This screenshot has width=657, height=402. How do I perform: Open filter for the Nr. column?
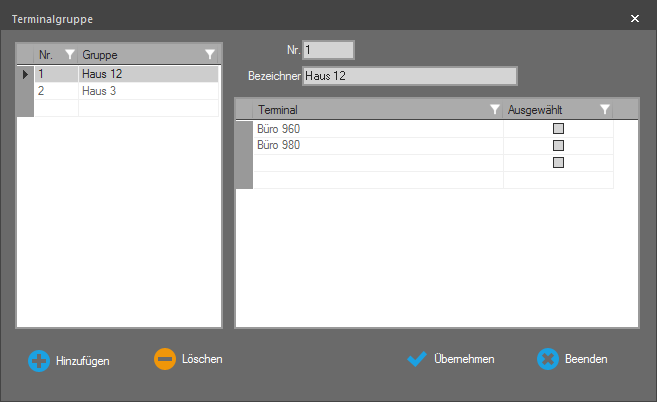(x=69, y=54)
